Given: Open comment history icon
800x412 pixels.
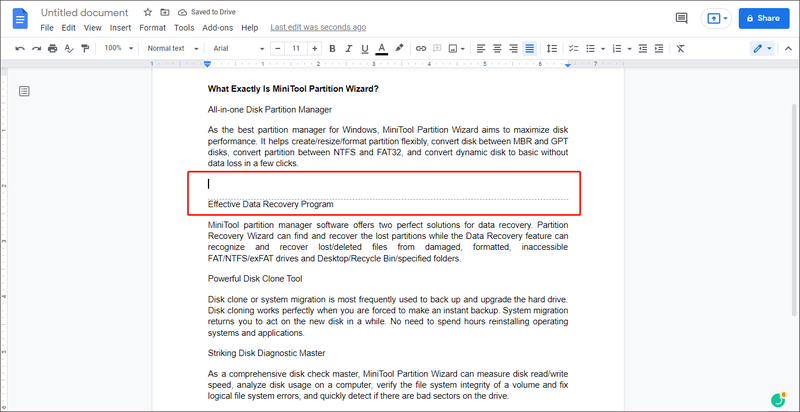Looking at the screenshot, I should tap(681, 18).
